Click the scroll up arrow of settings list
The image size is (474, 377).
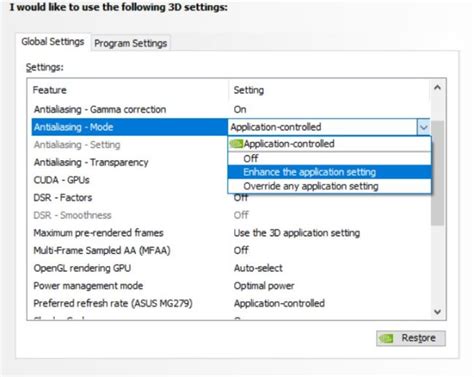point(437,88)
